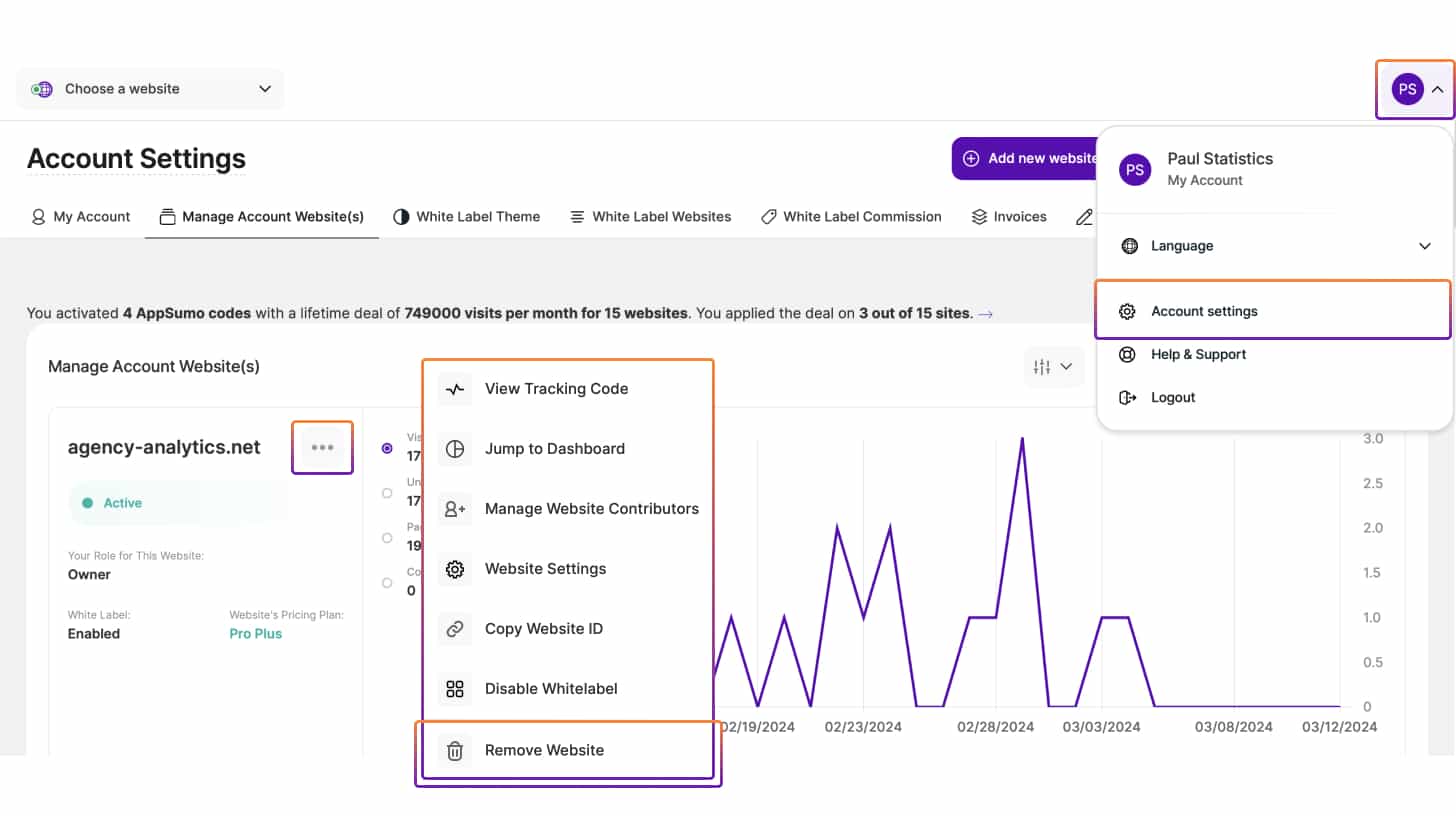Click the Manage Website Contributors person icon
This screenshot has height=816, width=1456.
pyautogui.click(x=455, y=509)
